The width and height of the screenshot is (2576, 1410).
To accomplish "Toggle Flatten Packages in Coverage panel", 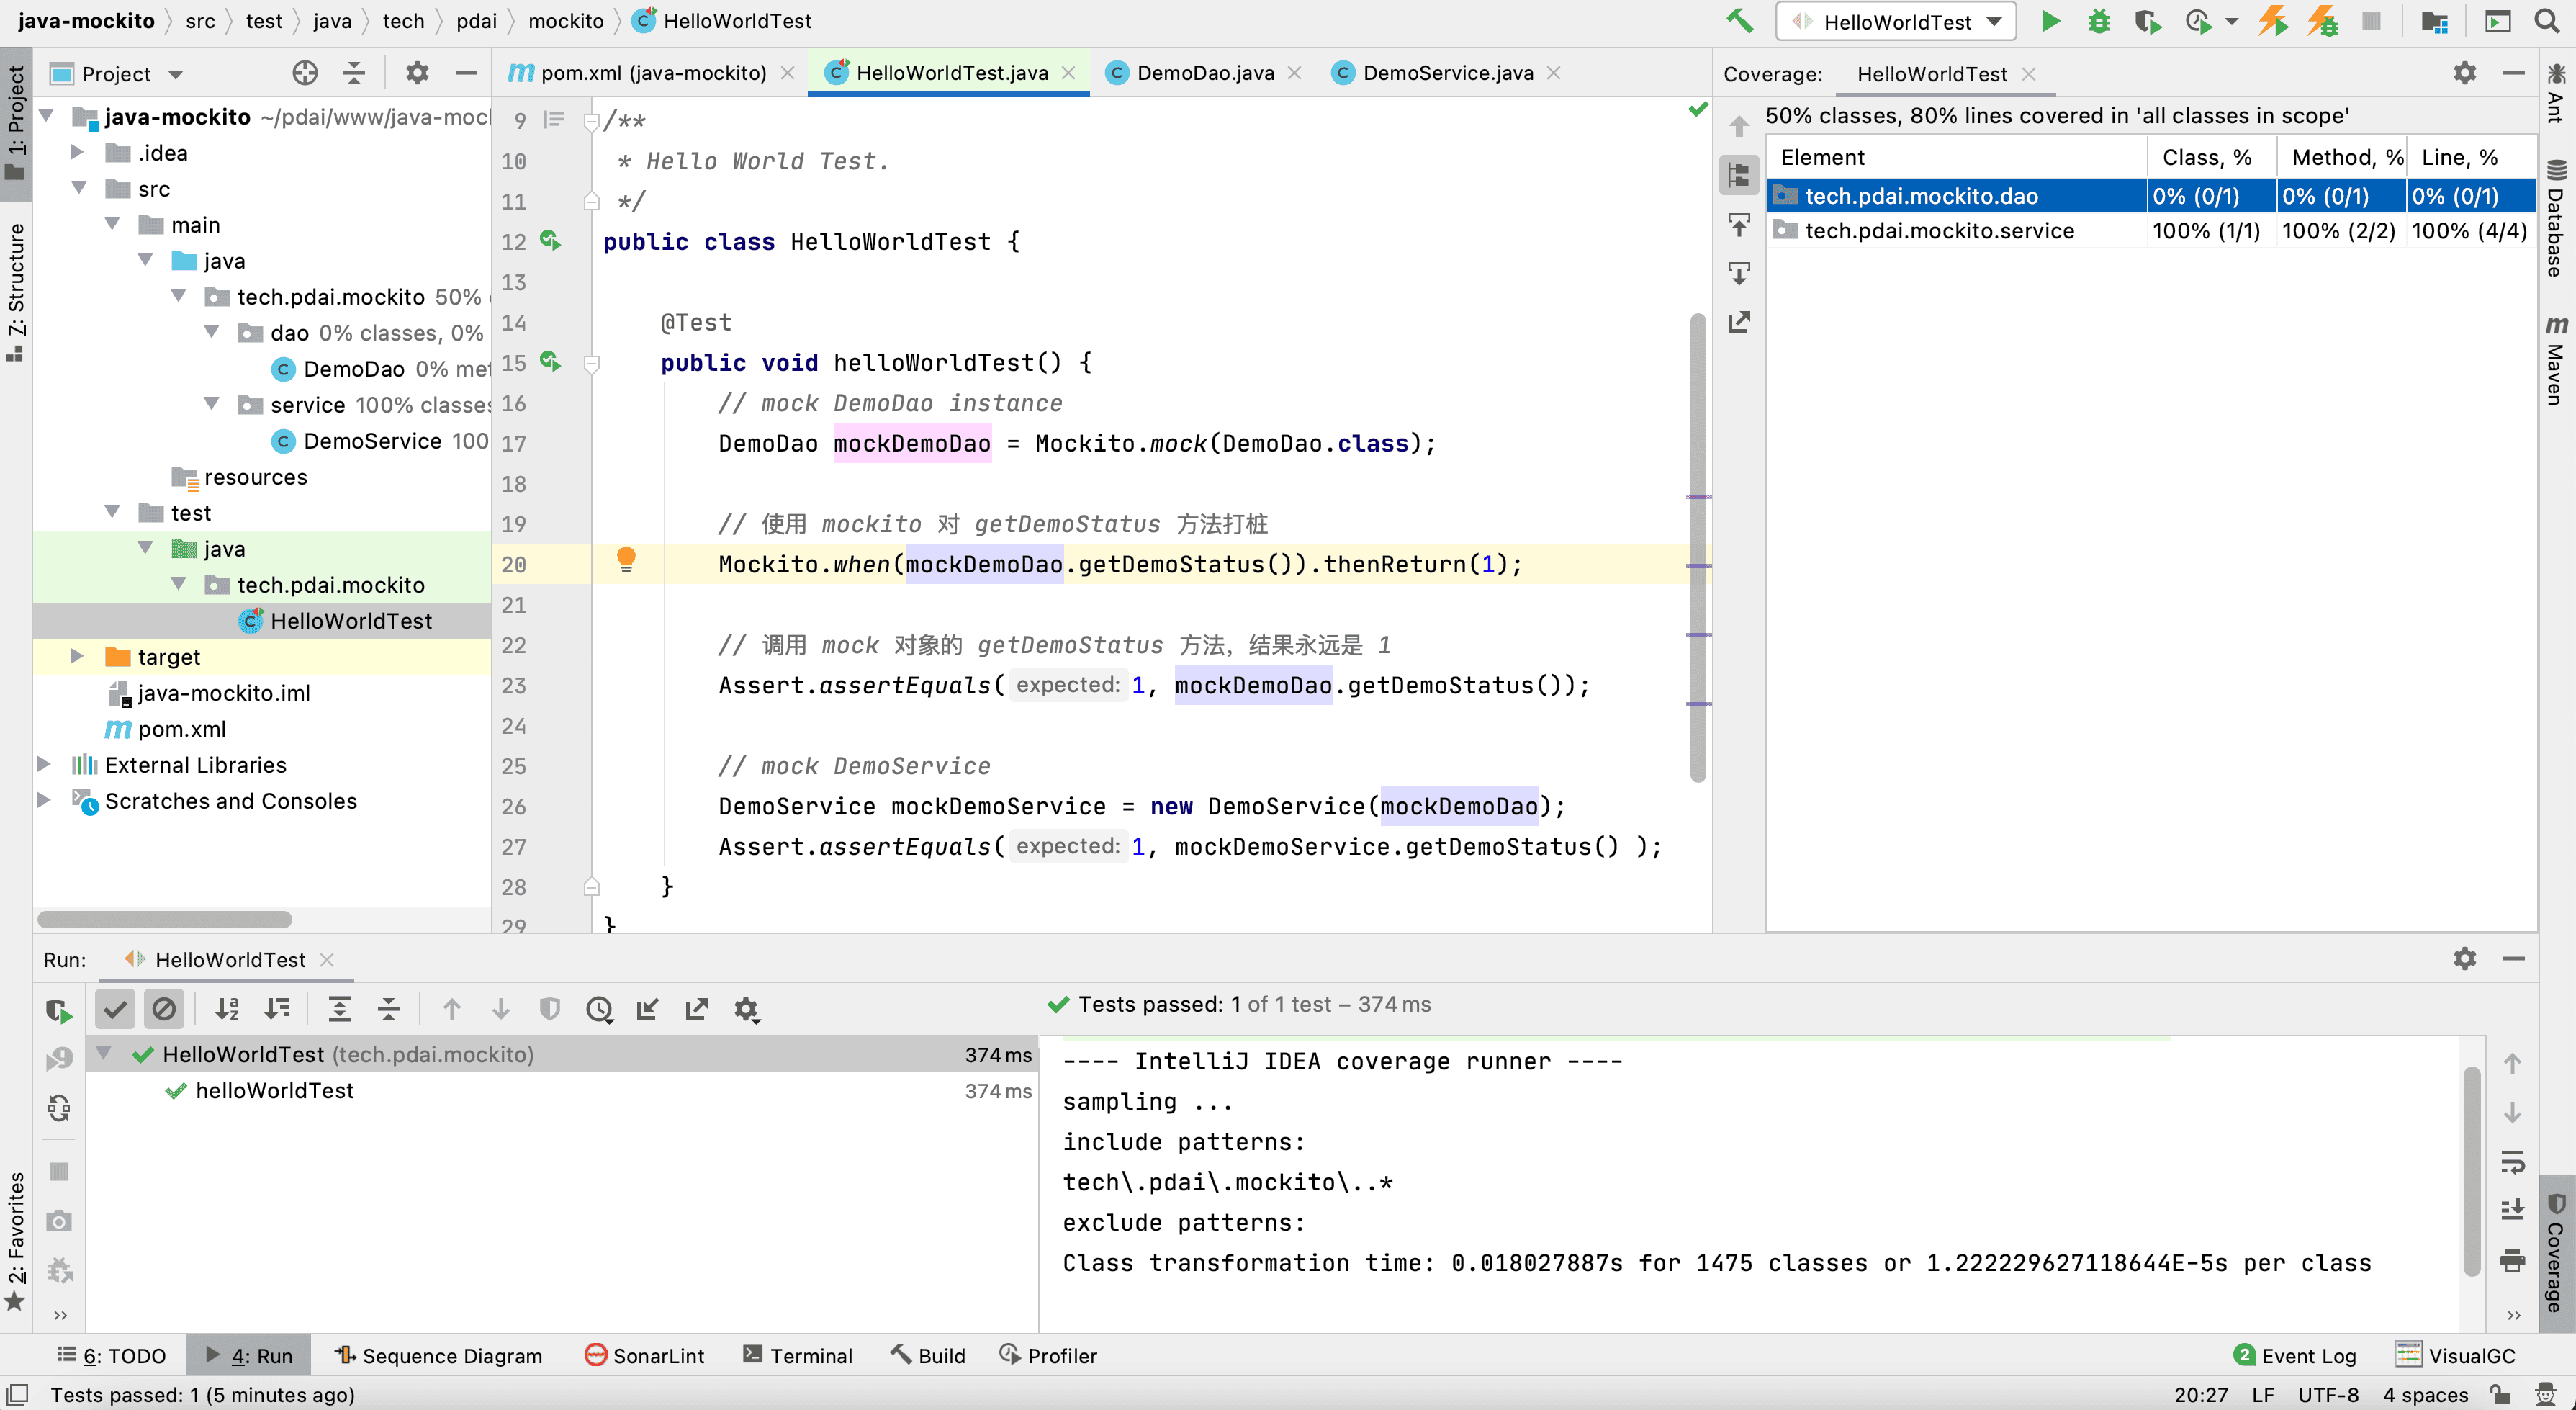I will (x=1739, y=176).
